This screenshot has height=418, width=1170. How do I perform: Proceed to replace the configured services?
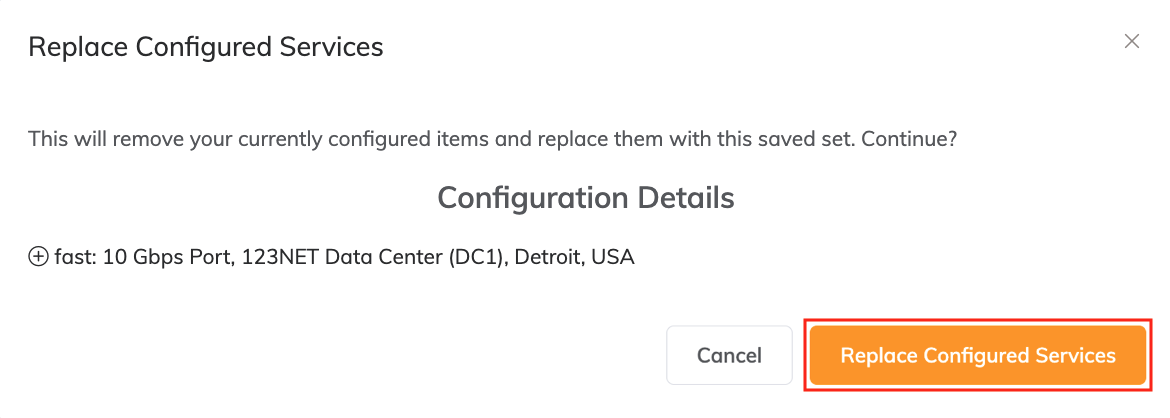(x=978, y=355)
